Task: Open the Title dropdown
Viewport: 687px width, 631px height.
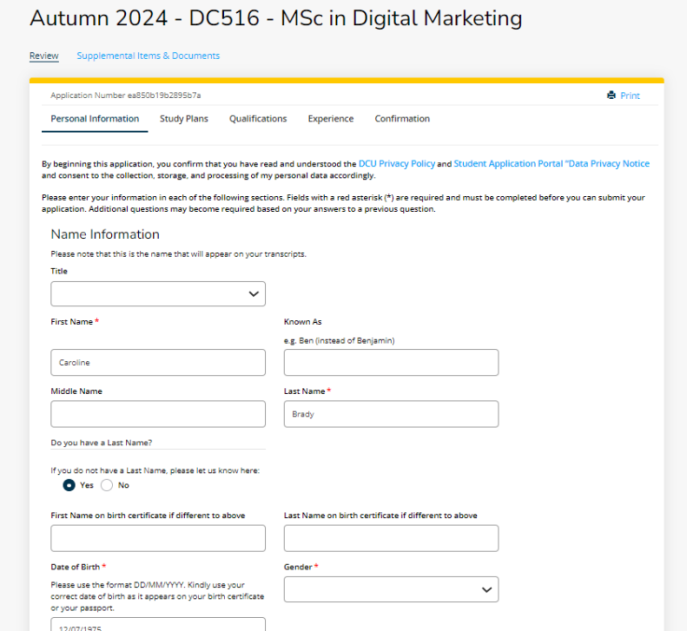Action: click(x=158, y=293)
